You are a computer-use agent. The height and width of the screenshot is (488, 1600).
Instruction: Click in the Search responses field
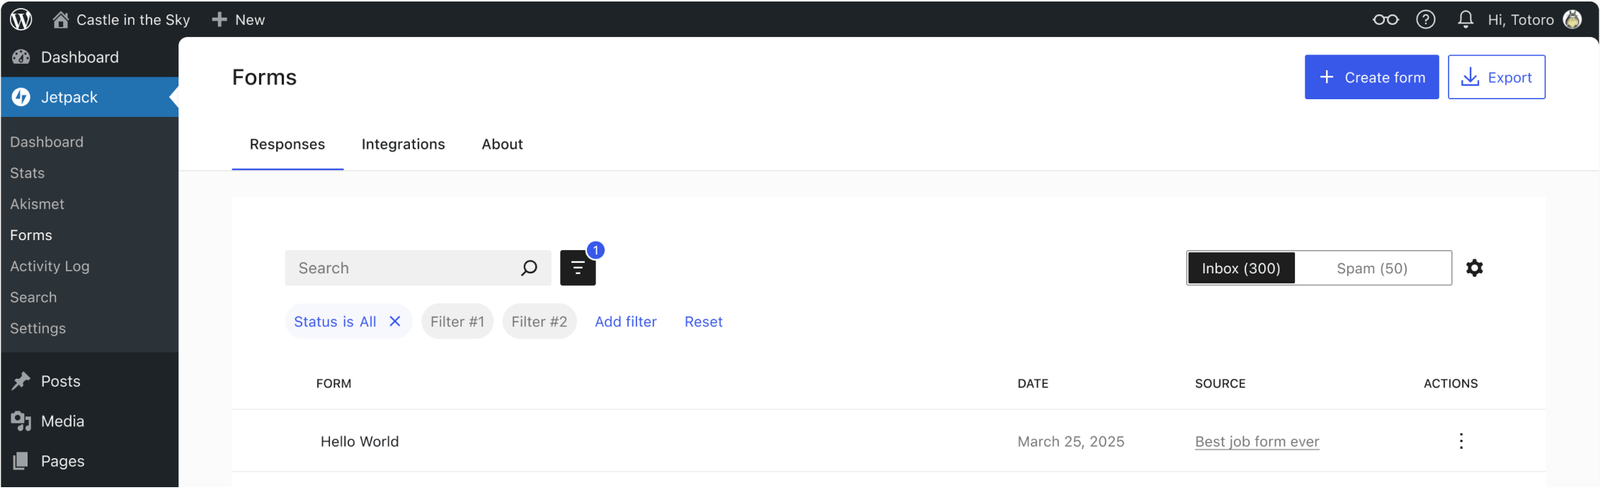(400, 268)
